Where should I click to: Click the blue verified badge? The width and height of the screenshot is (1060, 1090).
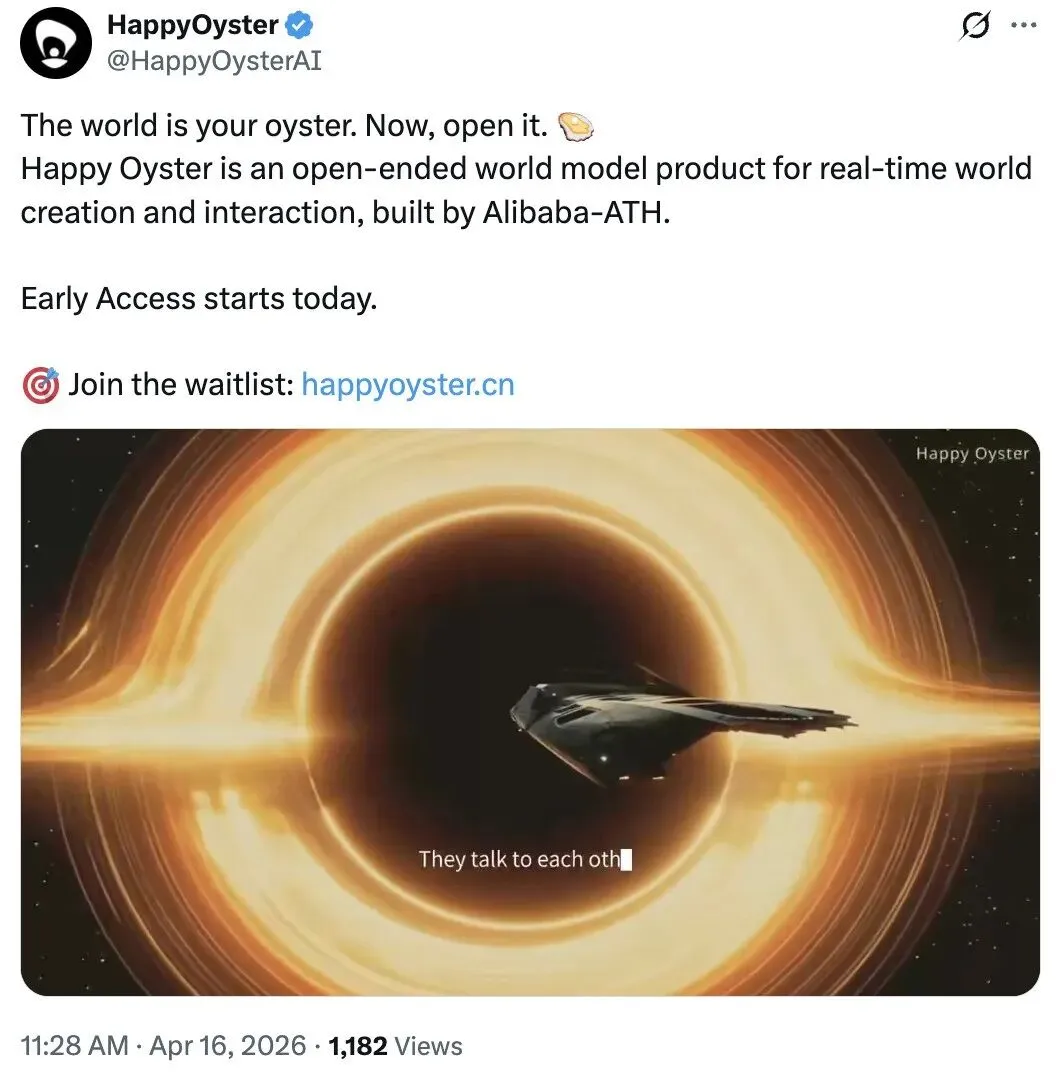click(300, 26)
